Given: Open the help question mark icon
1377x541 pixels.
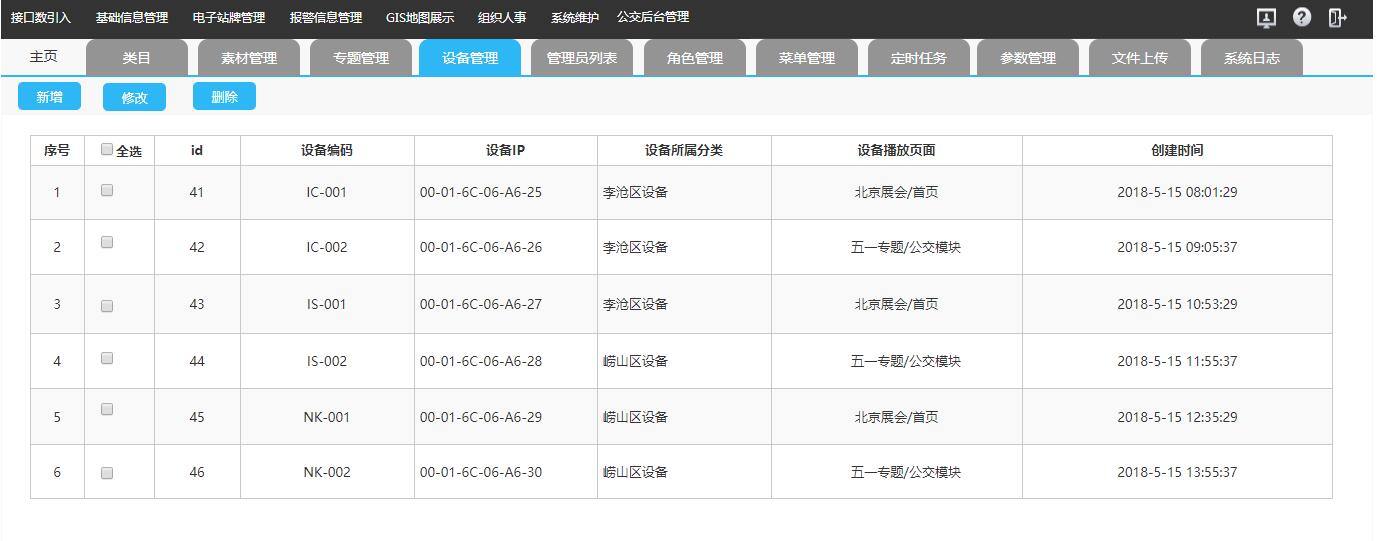Looking at the screenshot, I should [x=1302, y=17].
